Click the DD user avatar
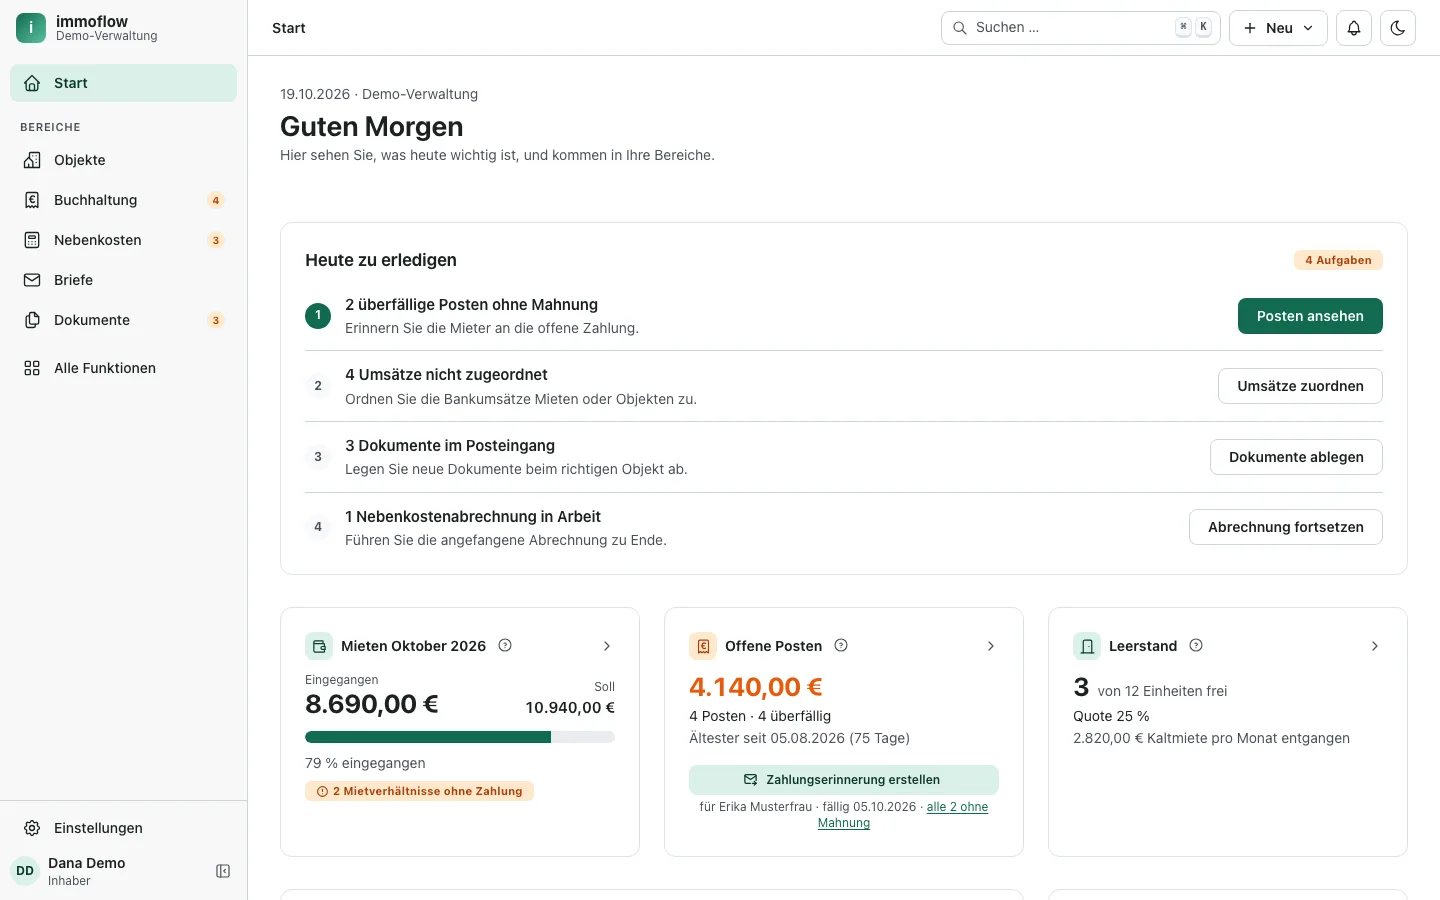 pos(25,871)
